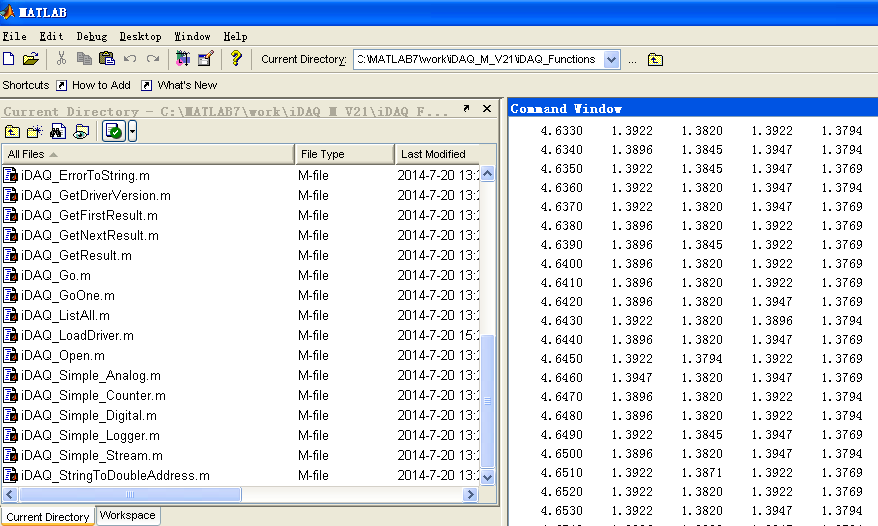
Task: Launch Simulink from the toolbar icon
Action: click(x=183, y=59)
